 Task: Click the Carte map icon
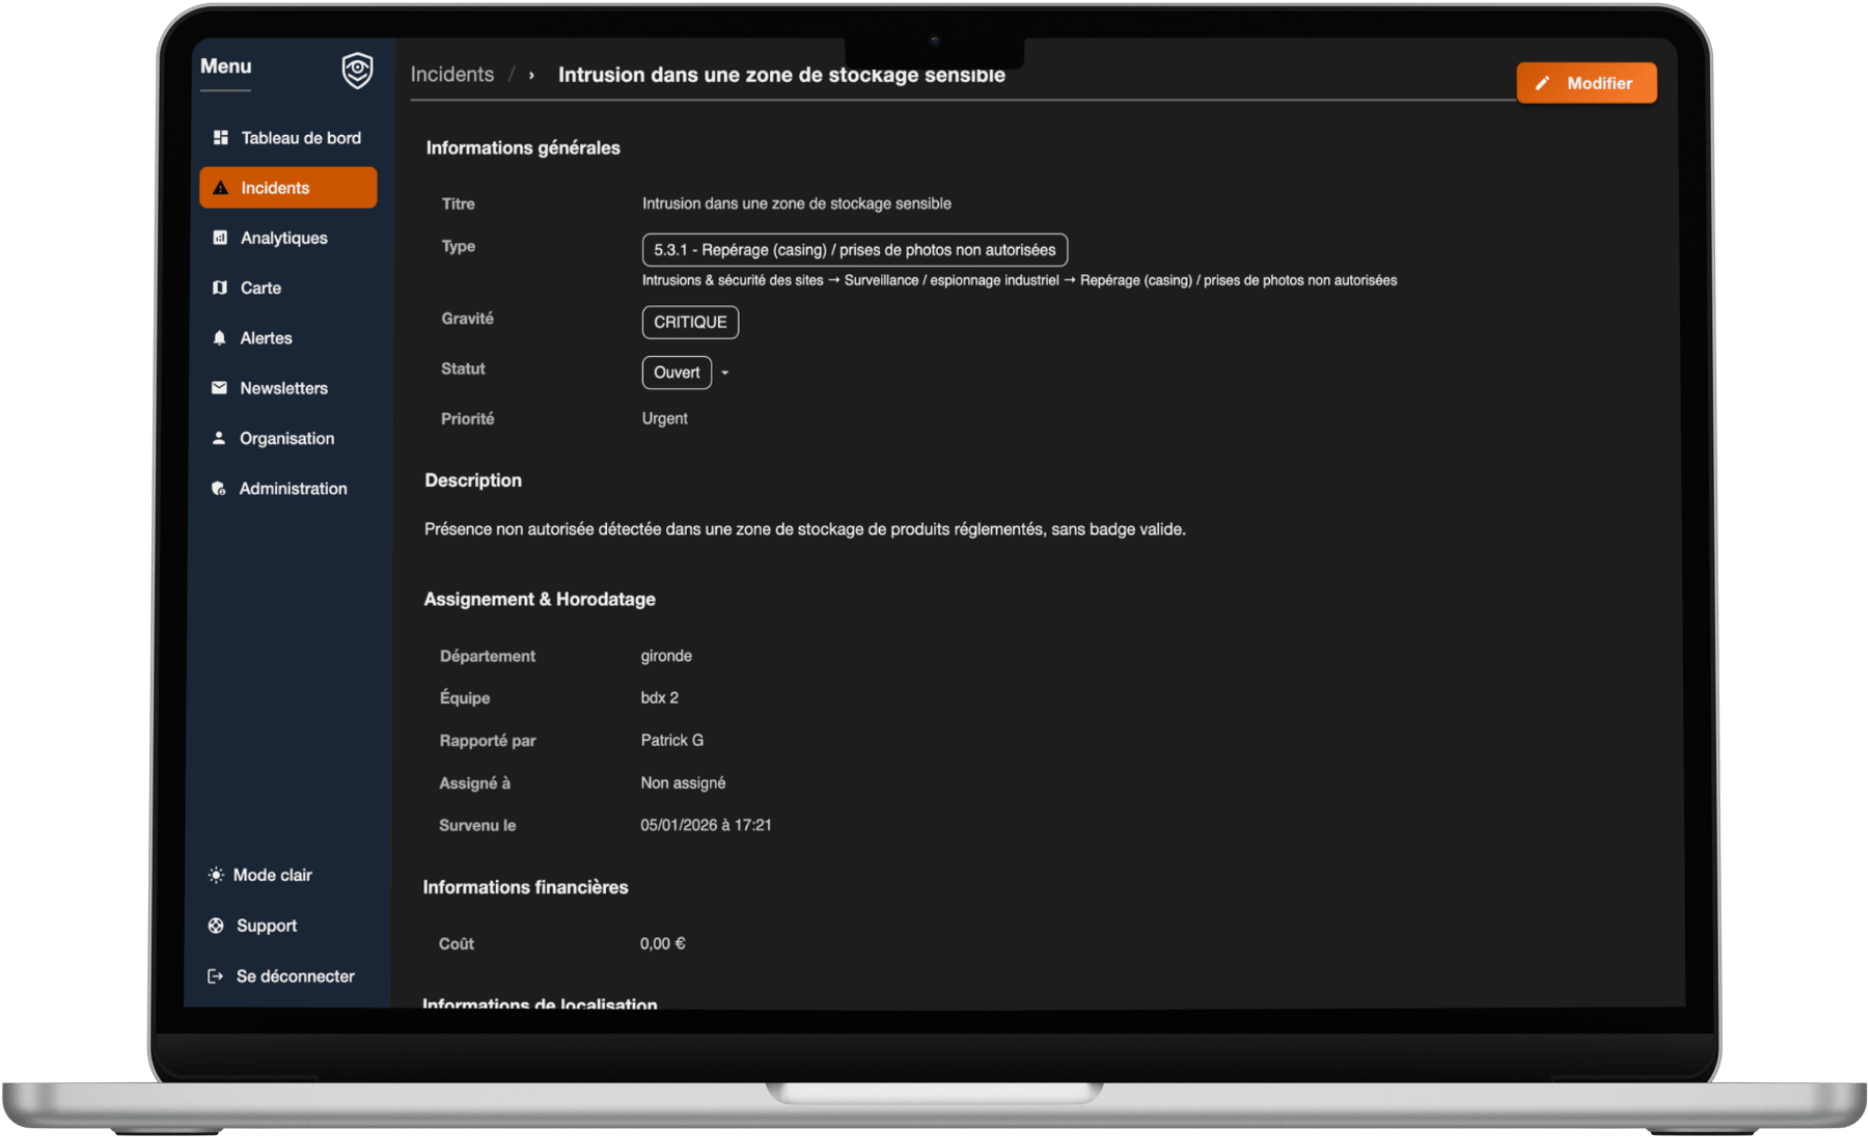pyautogui.click(x=220, y=288)
